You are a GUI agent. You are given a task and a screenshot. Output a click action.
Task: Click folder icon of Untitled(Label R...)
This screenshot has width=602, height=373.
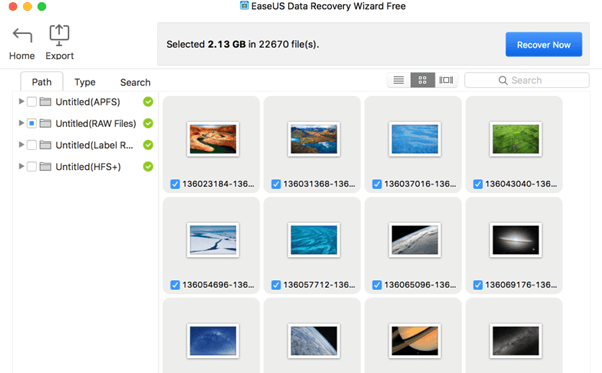tap(45, 145)
